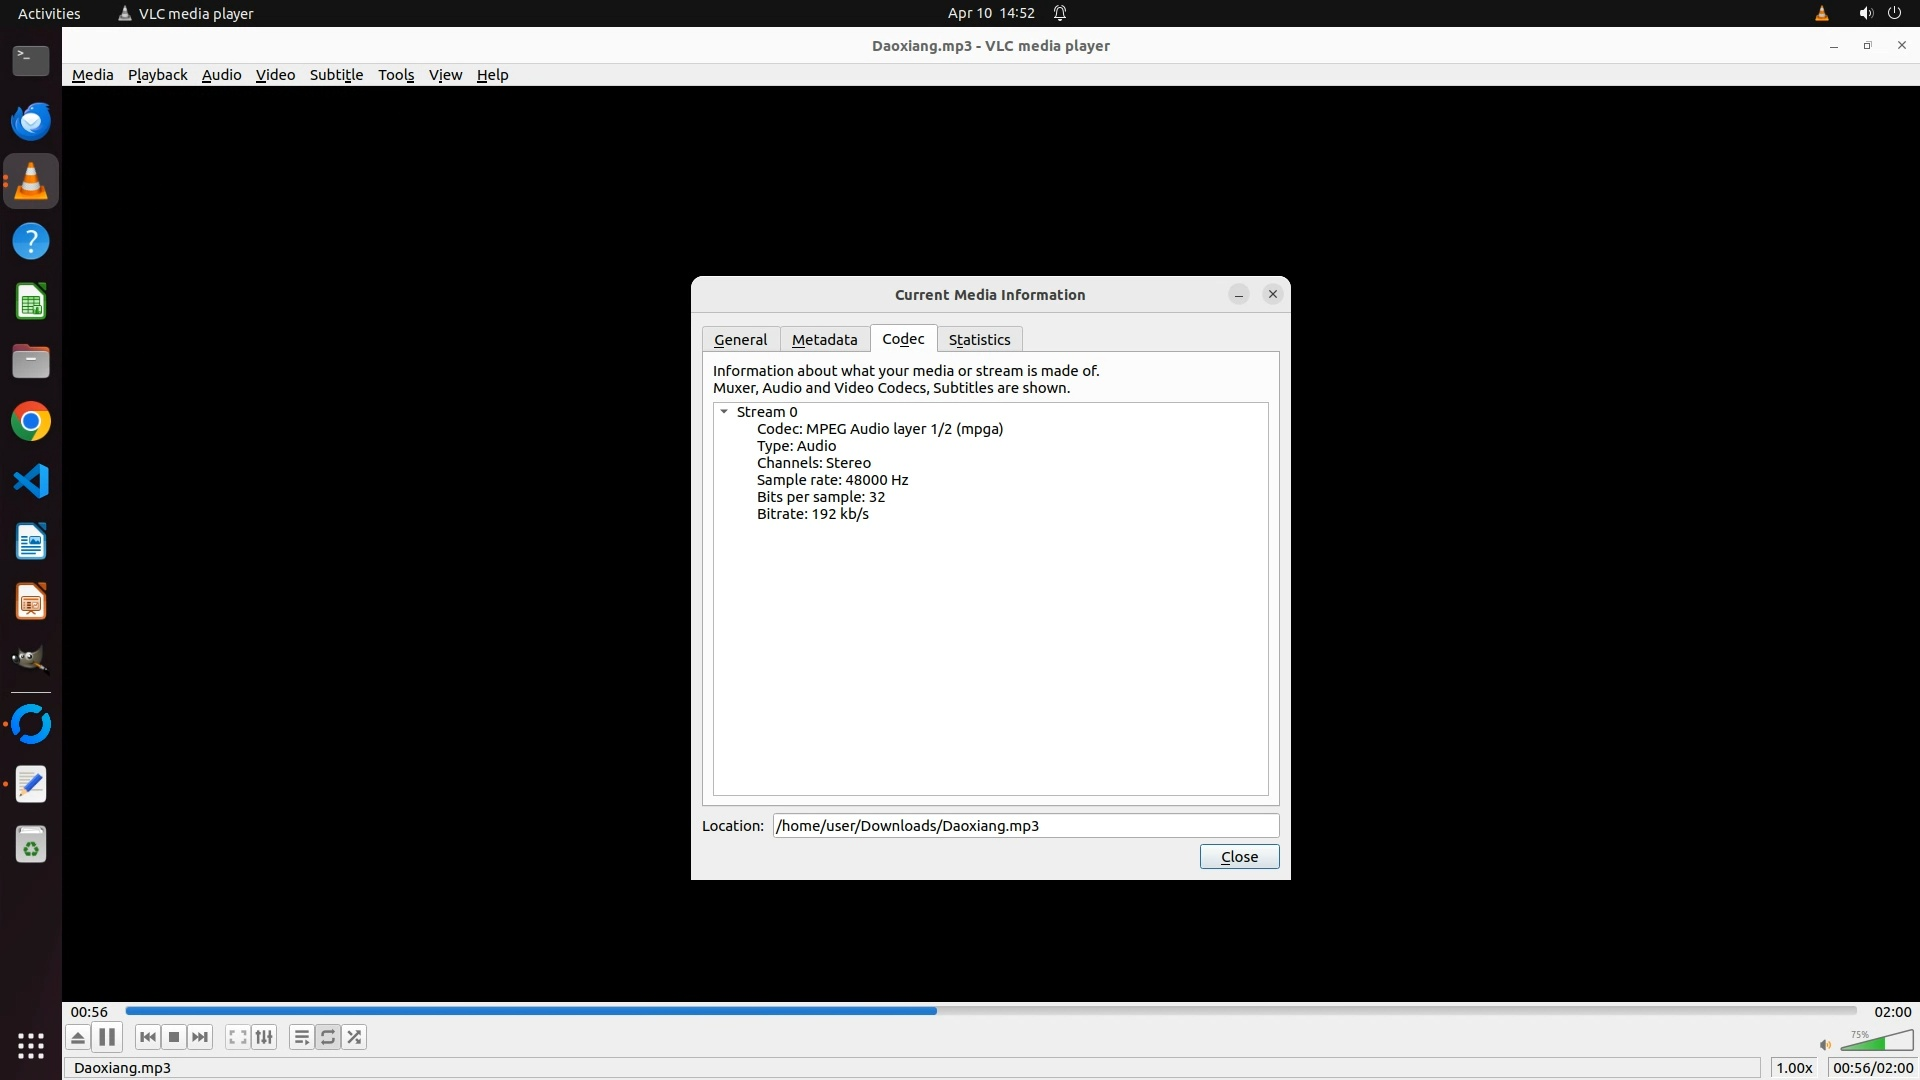Open the Tools menu dropdown
The image size is (1920, 1080).
(396, 75)
